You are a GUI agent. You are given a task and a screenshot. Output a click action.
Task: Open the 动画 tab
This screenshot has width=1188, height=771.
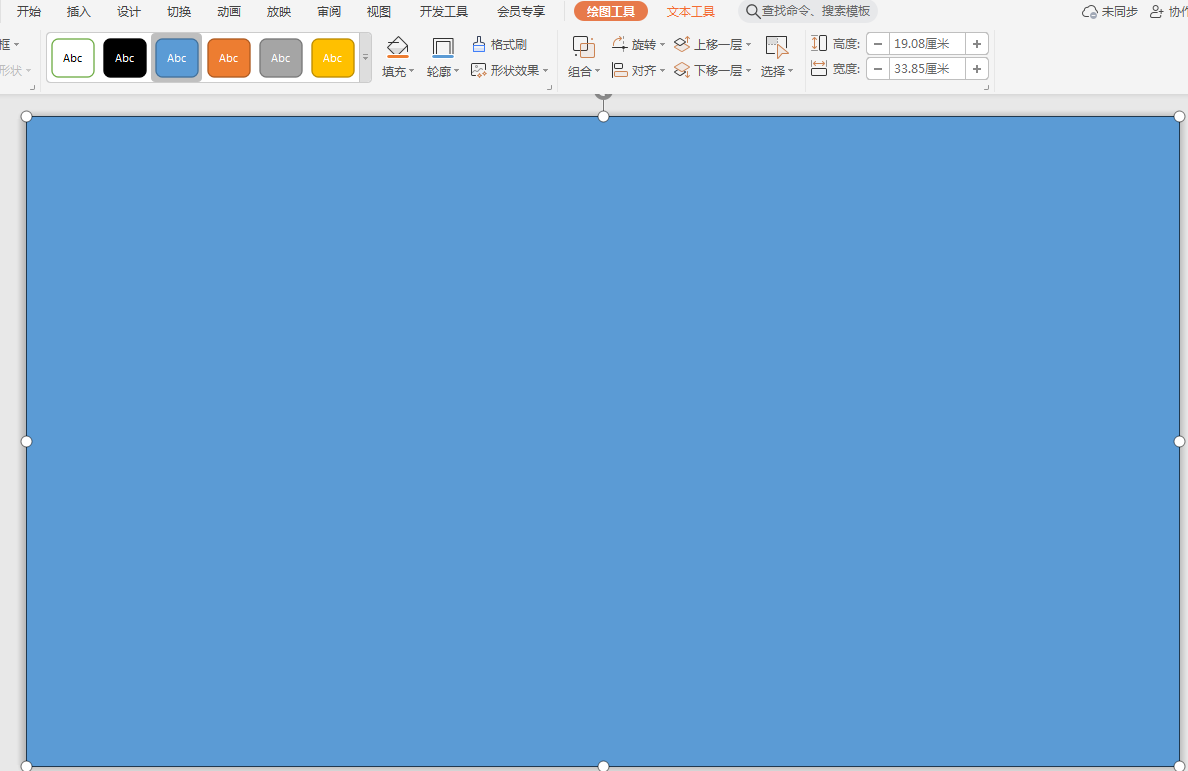coord(229,11)
